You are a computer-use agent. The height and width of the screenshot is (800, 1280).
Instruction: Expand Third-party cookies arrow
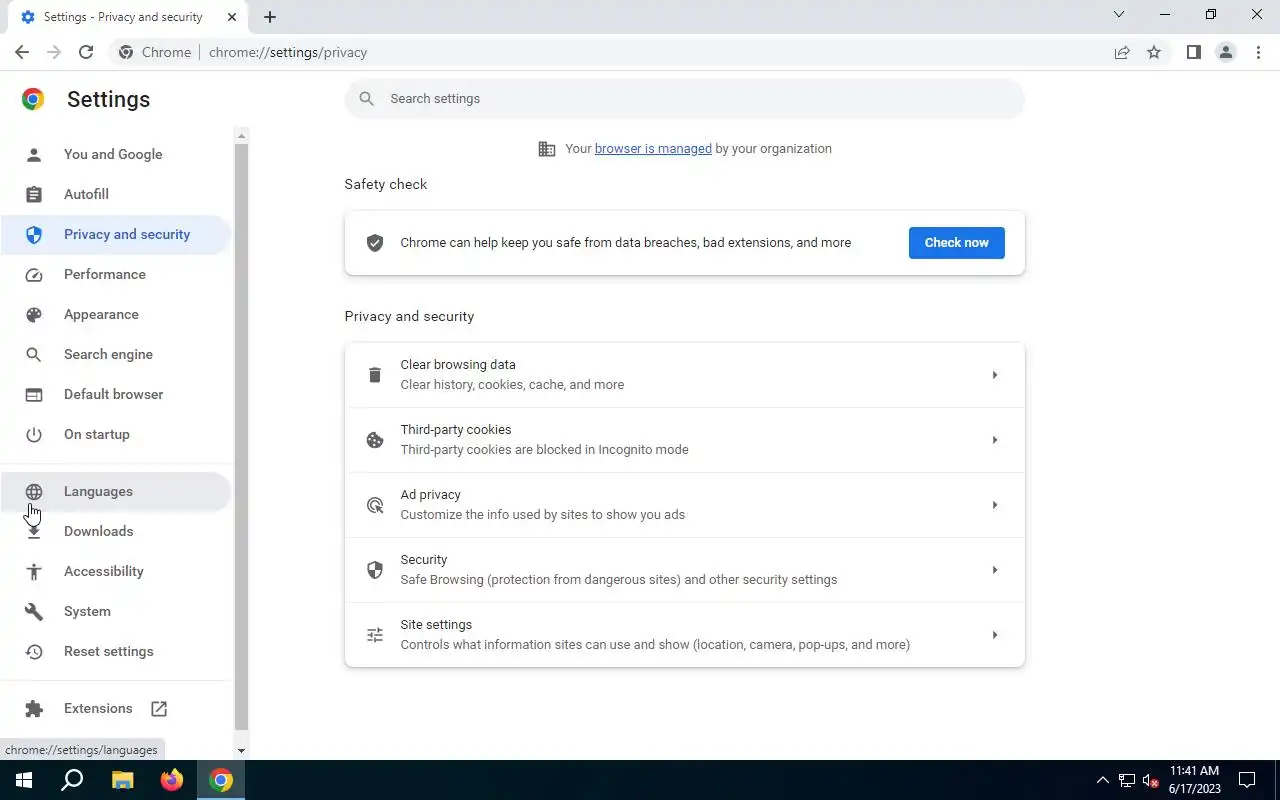point(994,440)
